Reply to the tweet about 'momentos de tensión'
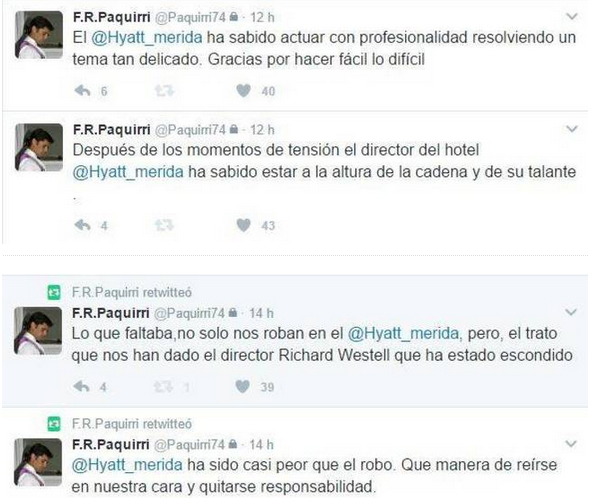 [x=82, y=225]
